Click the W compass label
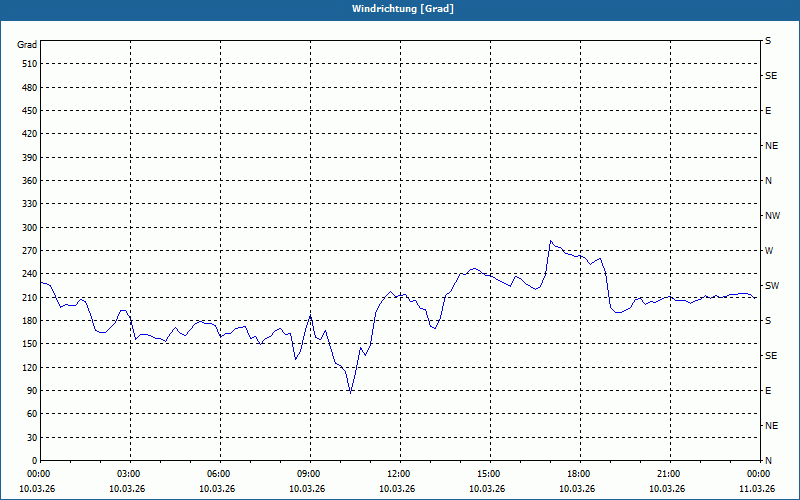The width and height of the screenshot is (800, 500). click(769, 251)
